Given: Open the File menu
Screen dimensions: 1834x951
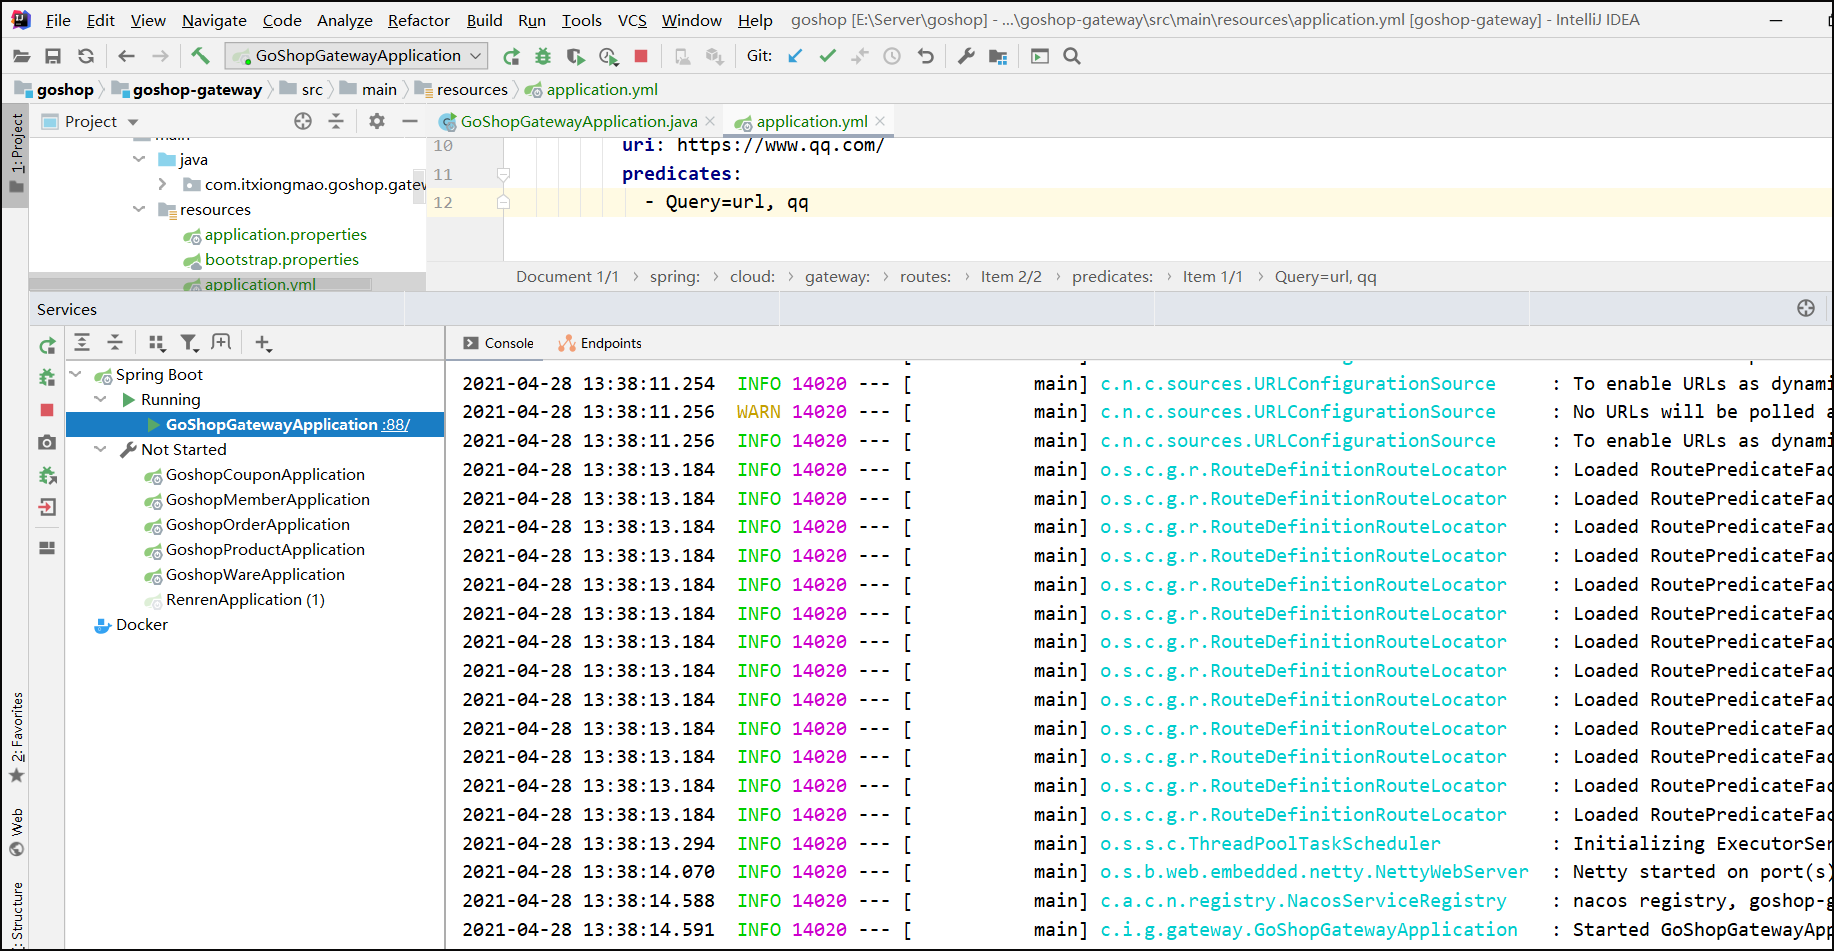Looking at the screenshot, I should 58,20.
